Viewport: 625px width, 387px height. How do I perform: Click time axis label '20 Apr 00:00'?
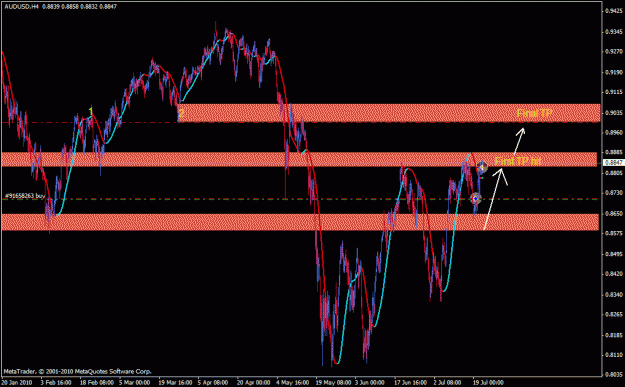(254, 382)
